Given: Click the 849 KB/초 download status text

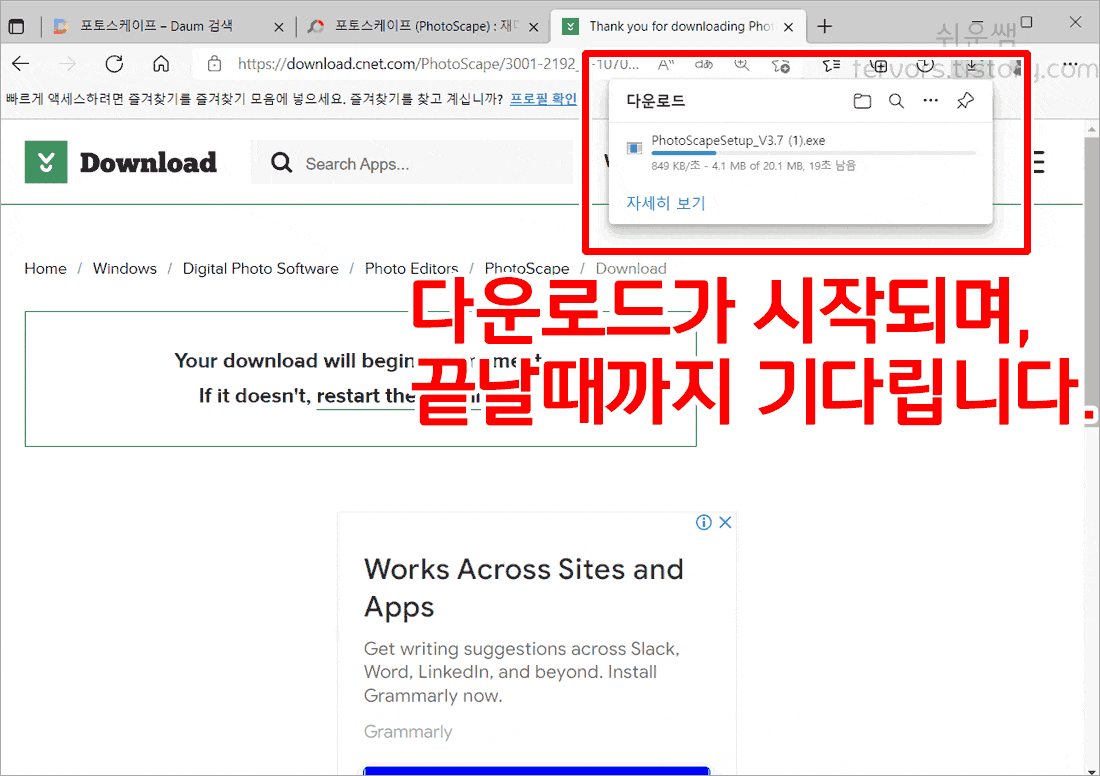Looking at the screenshot, I should (x=753, y=166).
